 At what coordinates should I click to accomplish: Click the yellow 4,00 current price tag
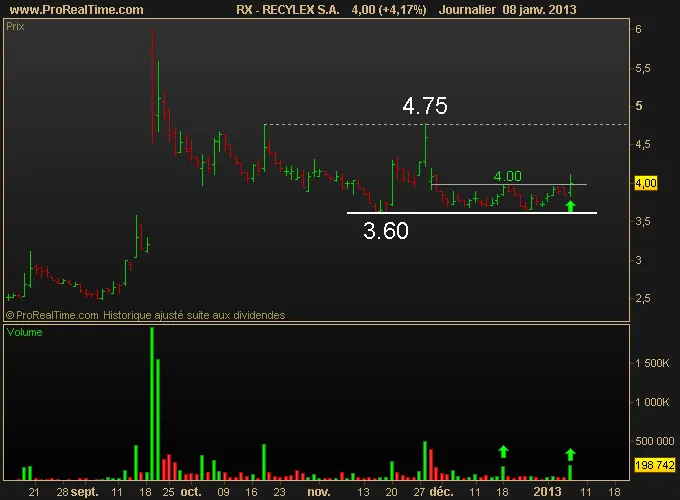click(646, 183)
